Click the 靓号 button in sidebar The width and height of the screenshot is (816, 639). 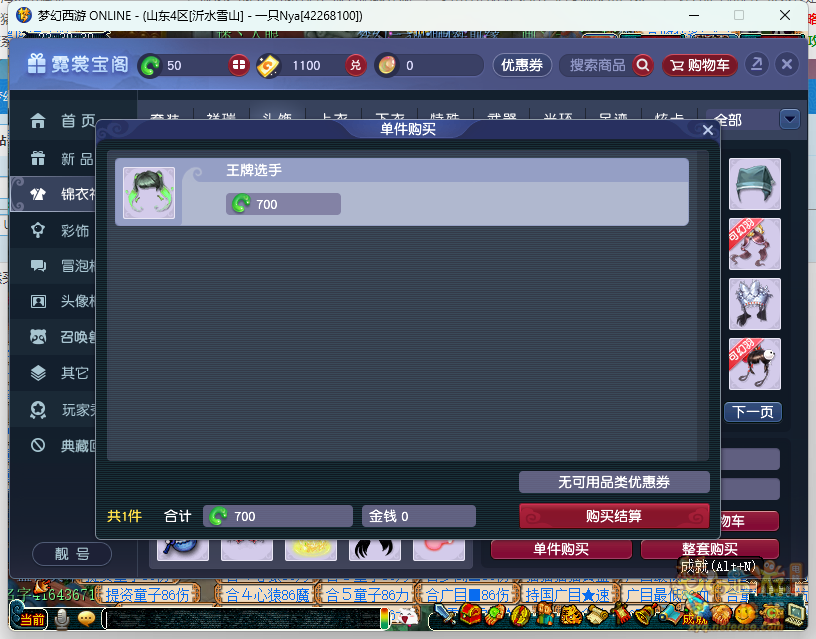[72, 554]
